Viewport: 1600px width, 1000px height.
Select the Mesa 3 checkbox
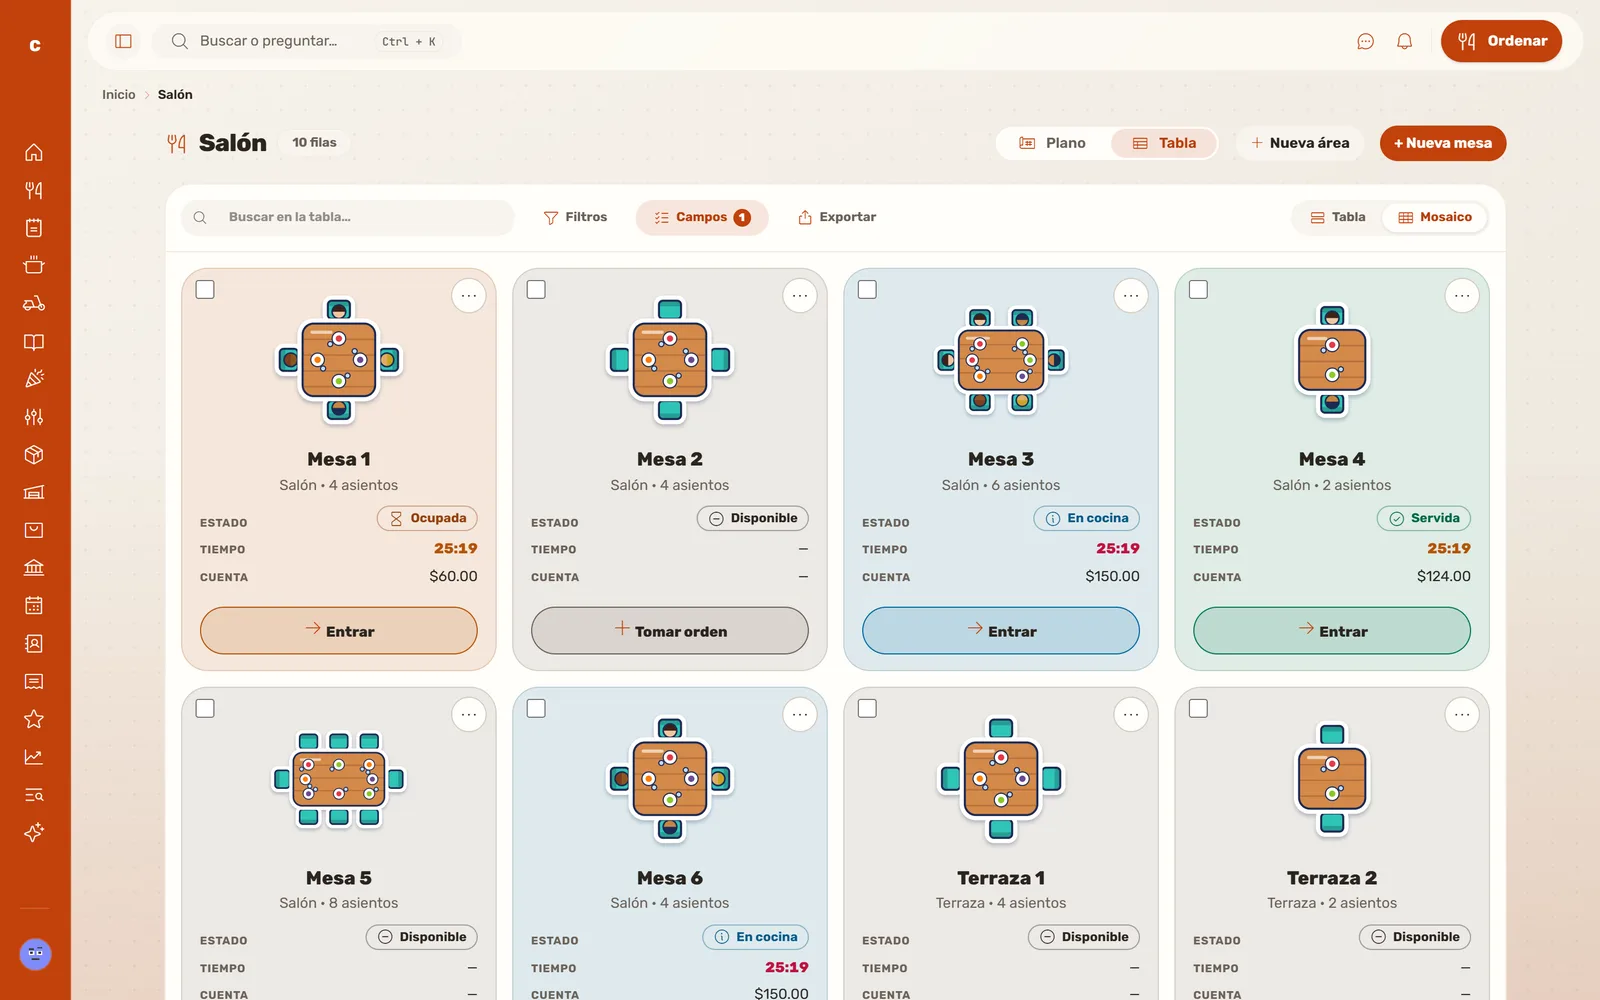click(867, 290)
